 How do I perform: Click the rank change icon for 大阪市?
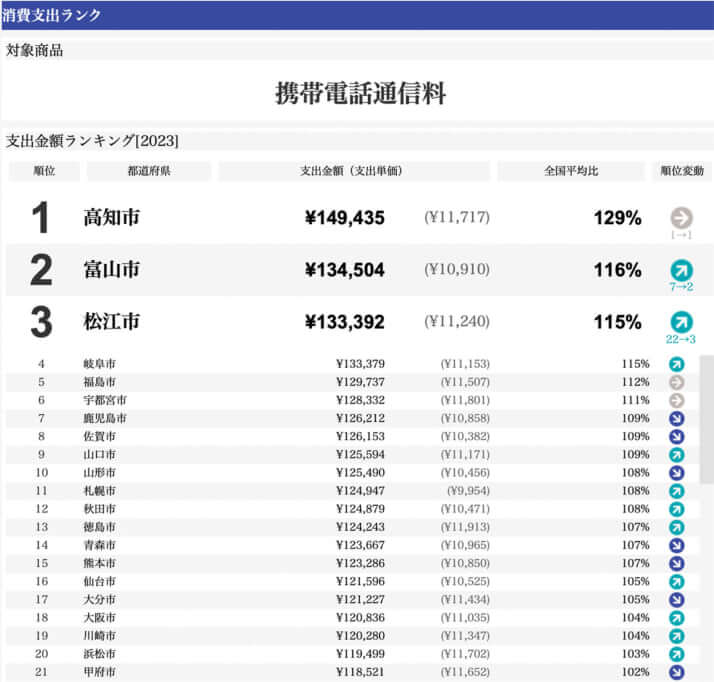click(676, 618)
